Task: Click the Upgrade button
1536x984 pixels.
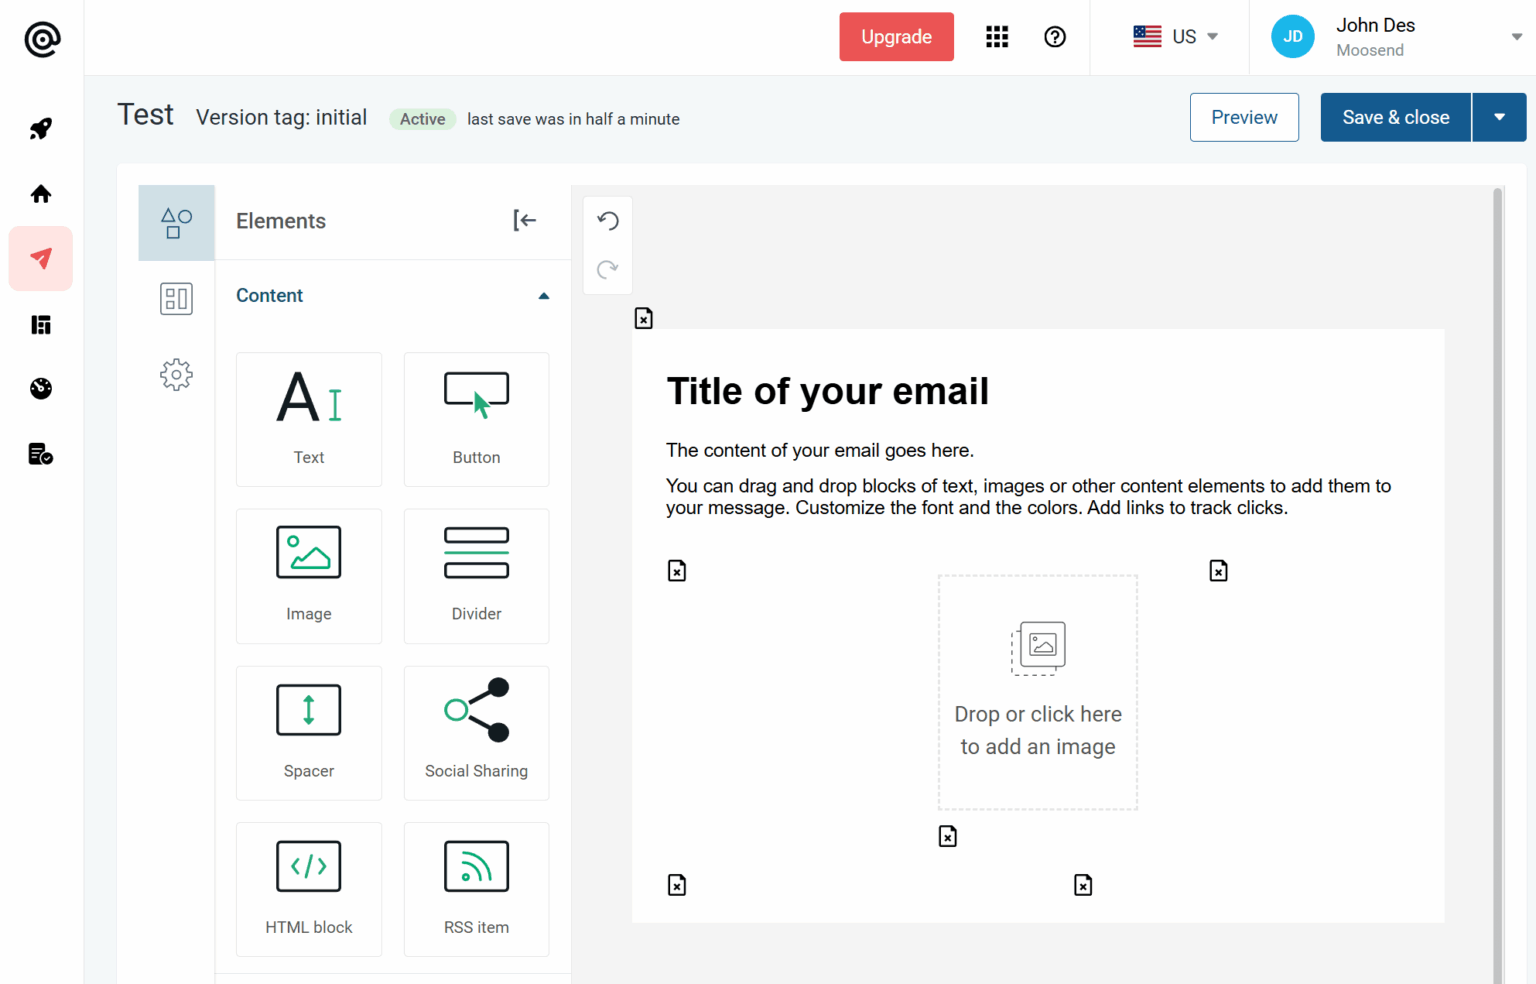Action: (x=896, y=36)
